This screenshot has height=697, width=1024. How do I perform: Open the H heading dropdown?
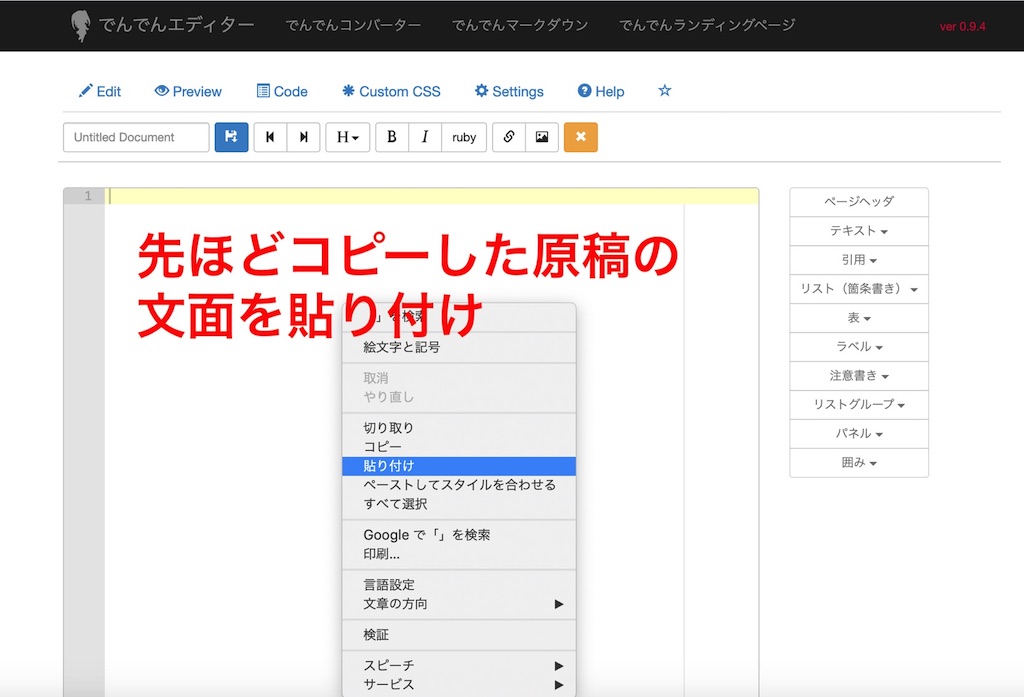point(348,137)
